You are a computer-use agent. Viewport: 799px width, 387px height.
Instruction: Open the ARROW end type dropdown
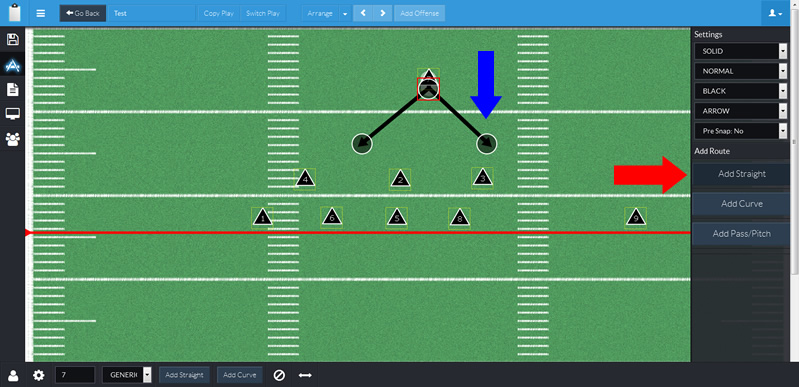(x=741, y=111)
